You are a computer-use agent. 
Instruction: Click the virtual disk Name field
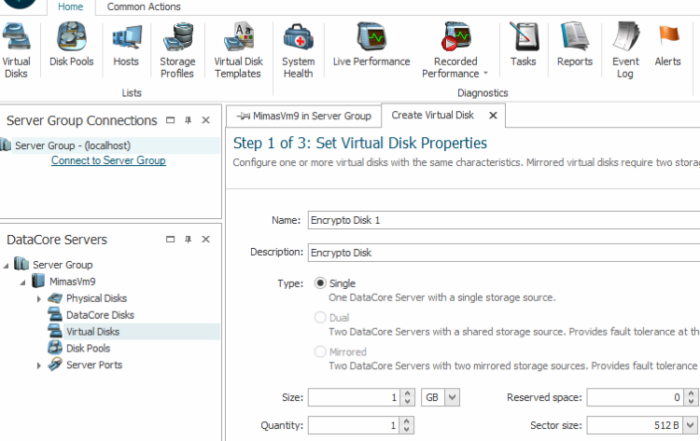point(500,220)
